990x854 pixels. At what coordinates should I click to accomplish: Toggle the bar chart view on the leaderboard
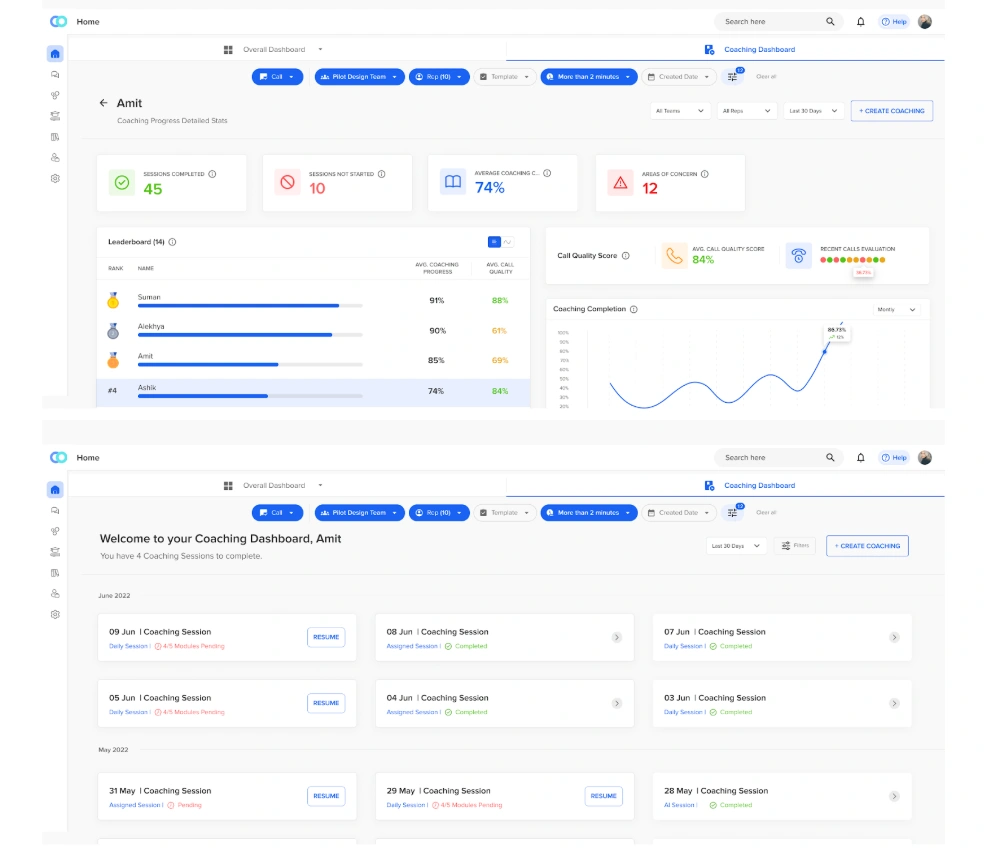pyautogui.click(x=494, y=242)
